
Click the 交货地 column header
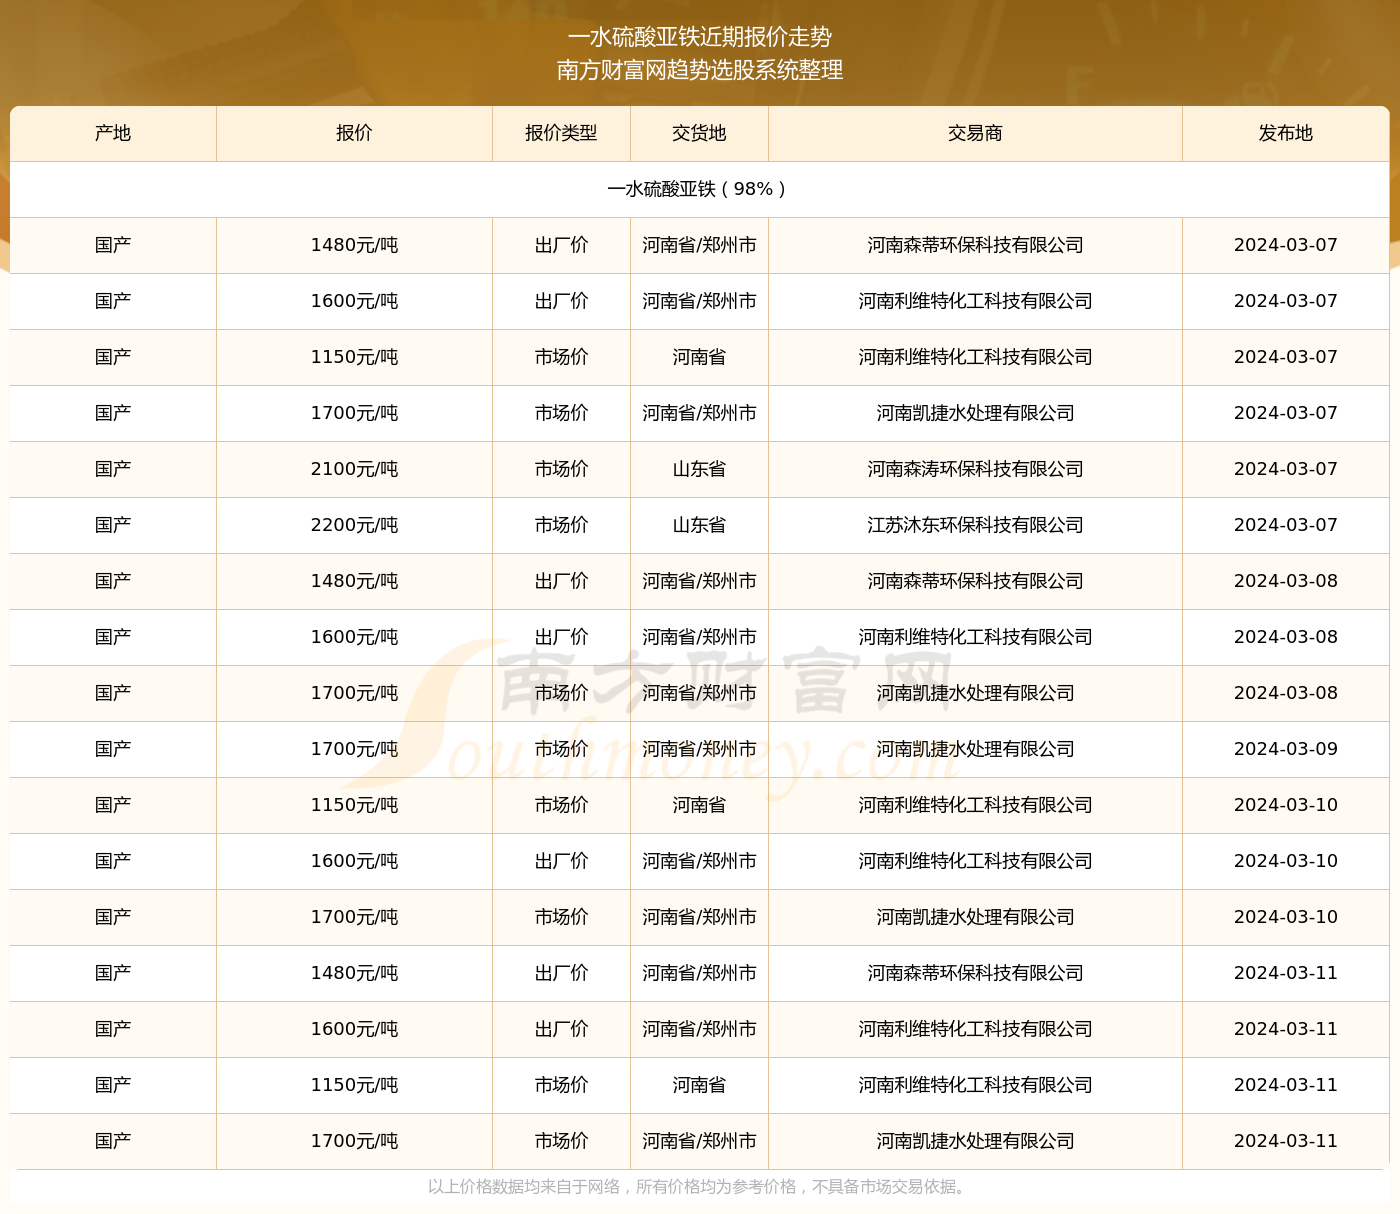tap(699, 133)
